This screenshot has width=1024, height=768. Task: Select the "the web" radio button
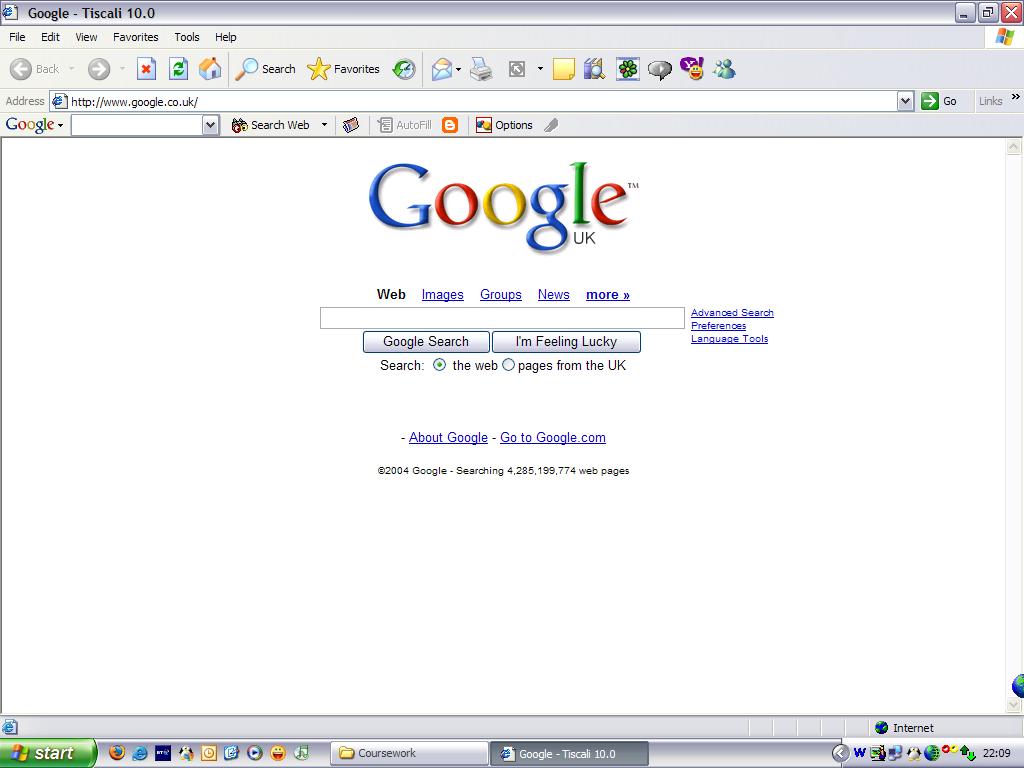[x=440, y=365]
